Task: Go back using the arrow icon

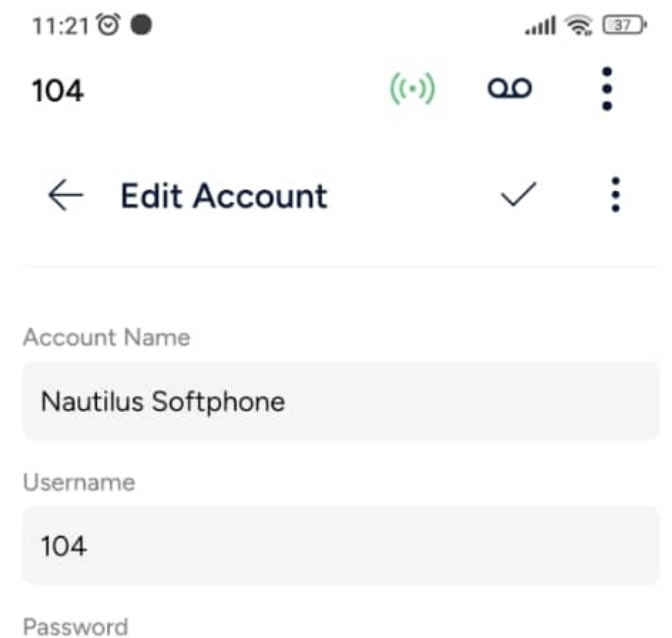Action: [x=65, y=195]
